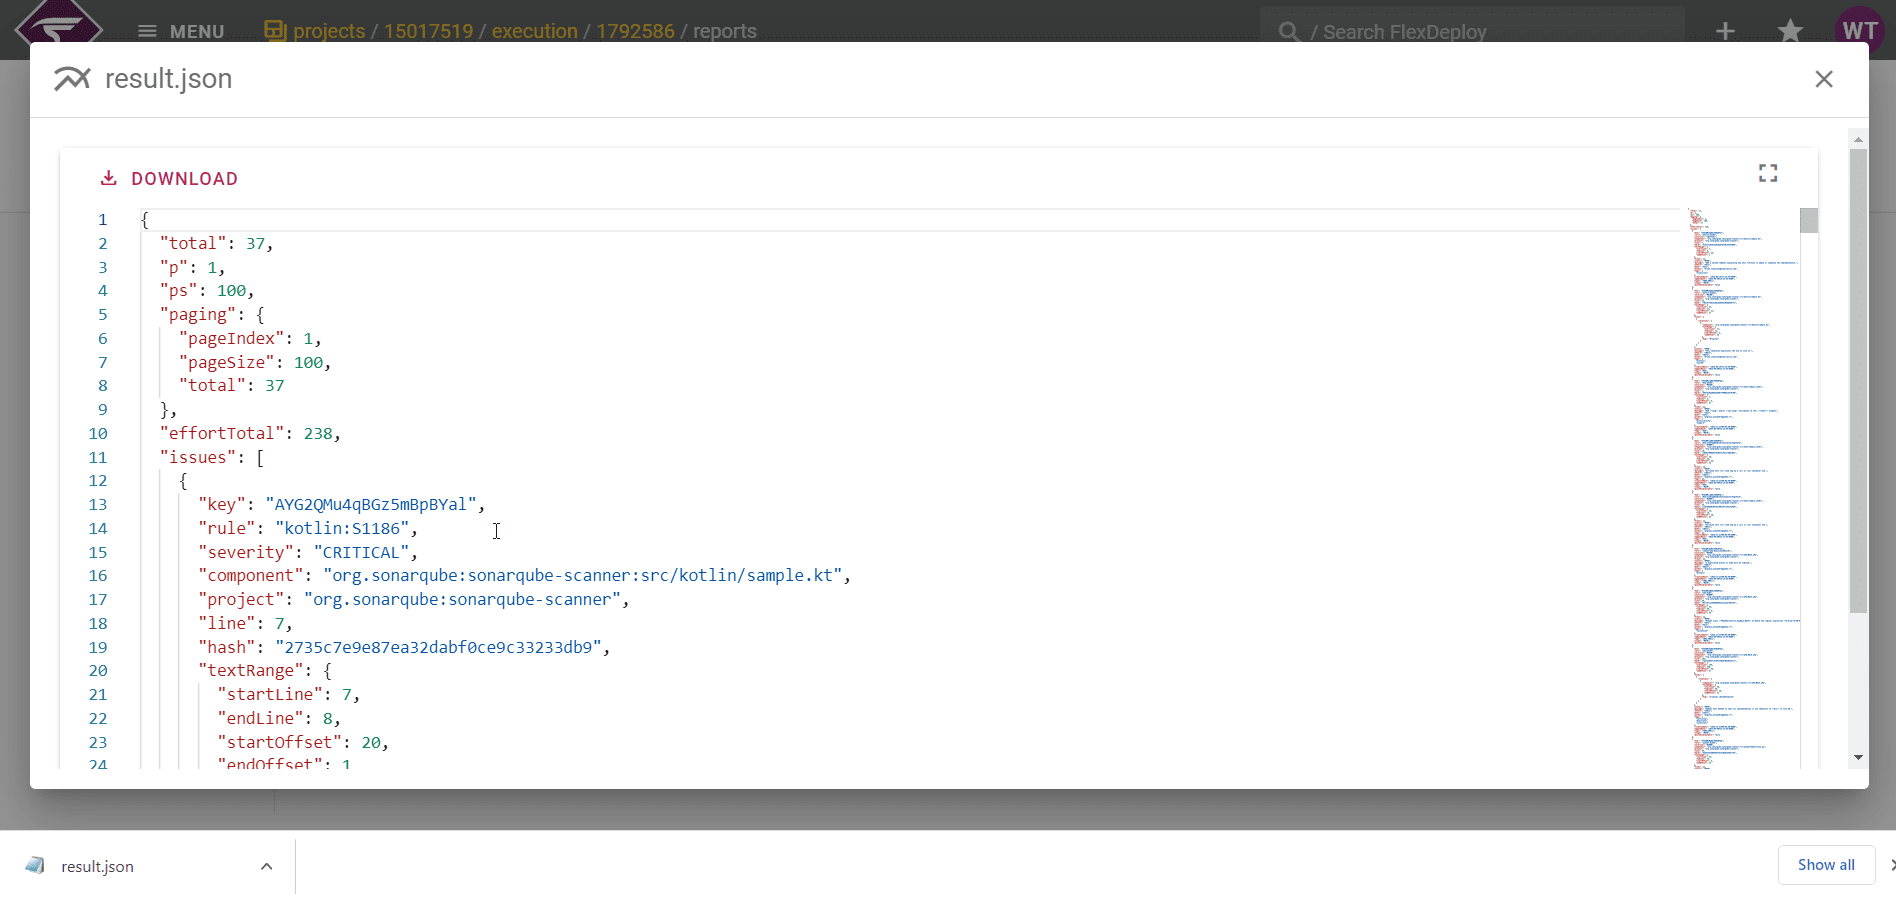Click the "pageSize": 100 line
The width and height of the screenshot is (1896, 897).
pos(255,363)
